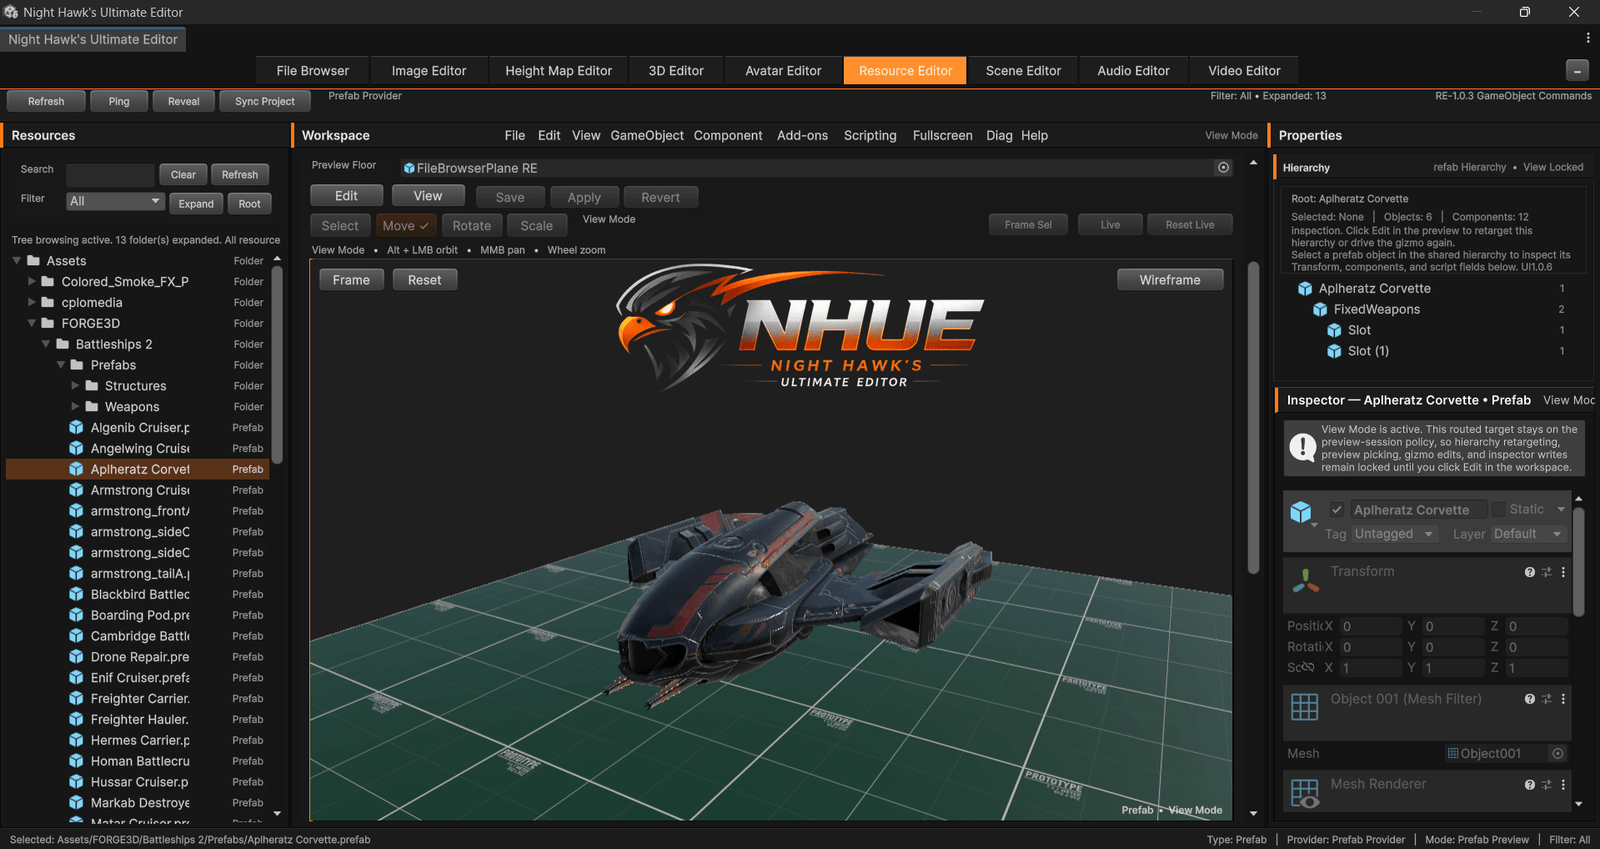Toggle the Aplheratz Corvette active checkbox

pyautogui.click(x=1336, y=510)
